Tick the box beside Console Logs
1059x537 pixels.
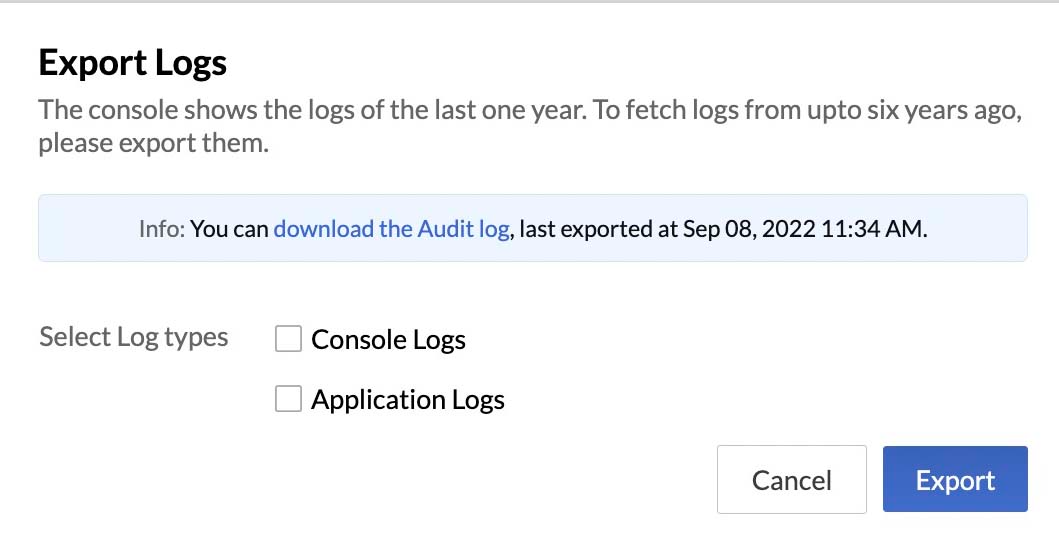pos(288,338)
